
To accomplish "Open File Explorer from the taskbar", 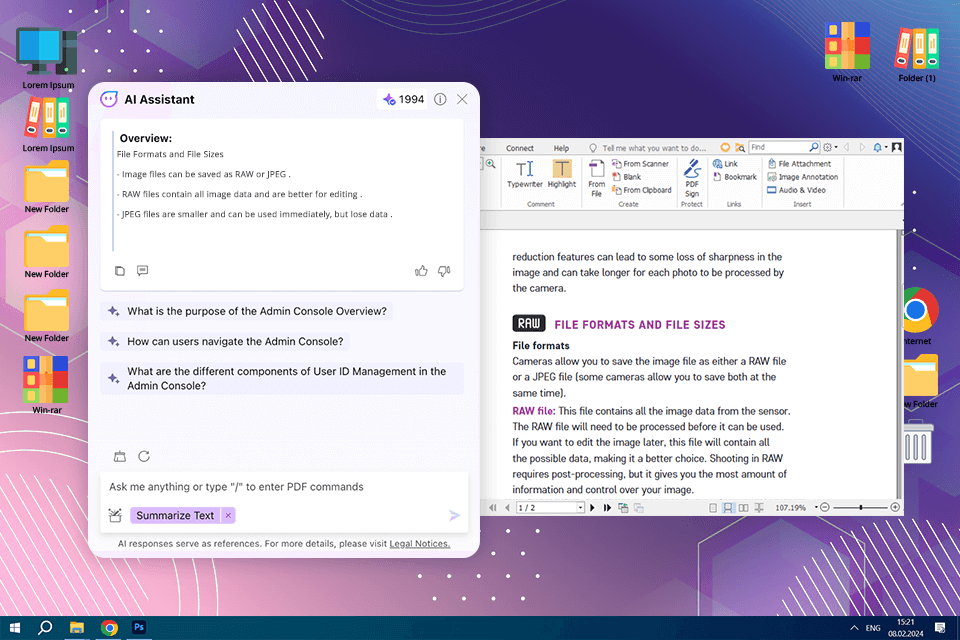I will [77, 628].
